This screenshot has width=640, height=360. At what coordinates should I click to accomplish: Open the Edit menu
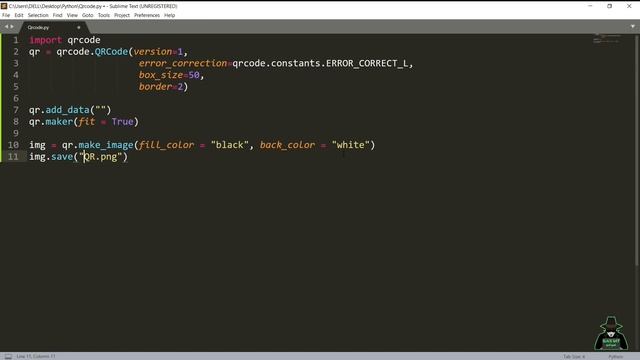(x=19, y=15)
